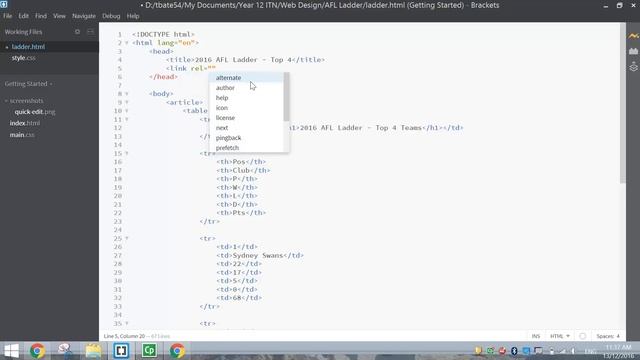Fold table tag at line 10
Screen dimensions: 640x360
click(127, 111)
